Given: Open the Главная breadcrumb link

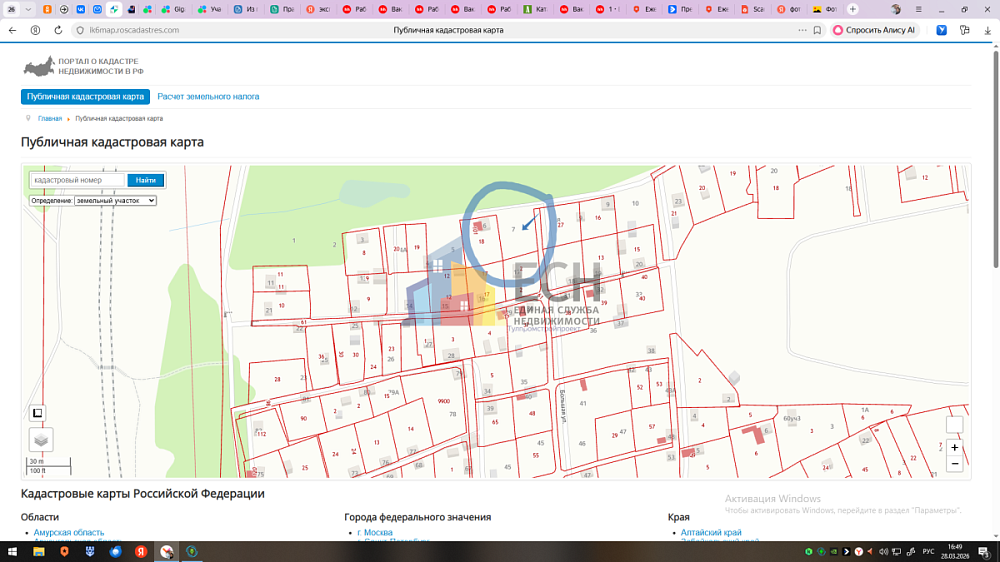Looking at the screenshot, I should coord(50,119).
